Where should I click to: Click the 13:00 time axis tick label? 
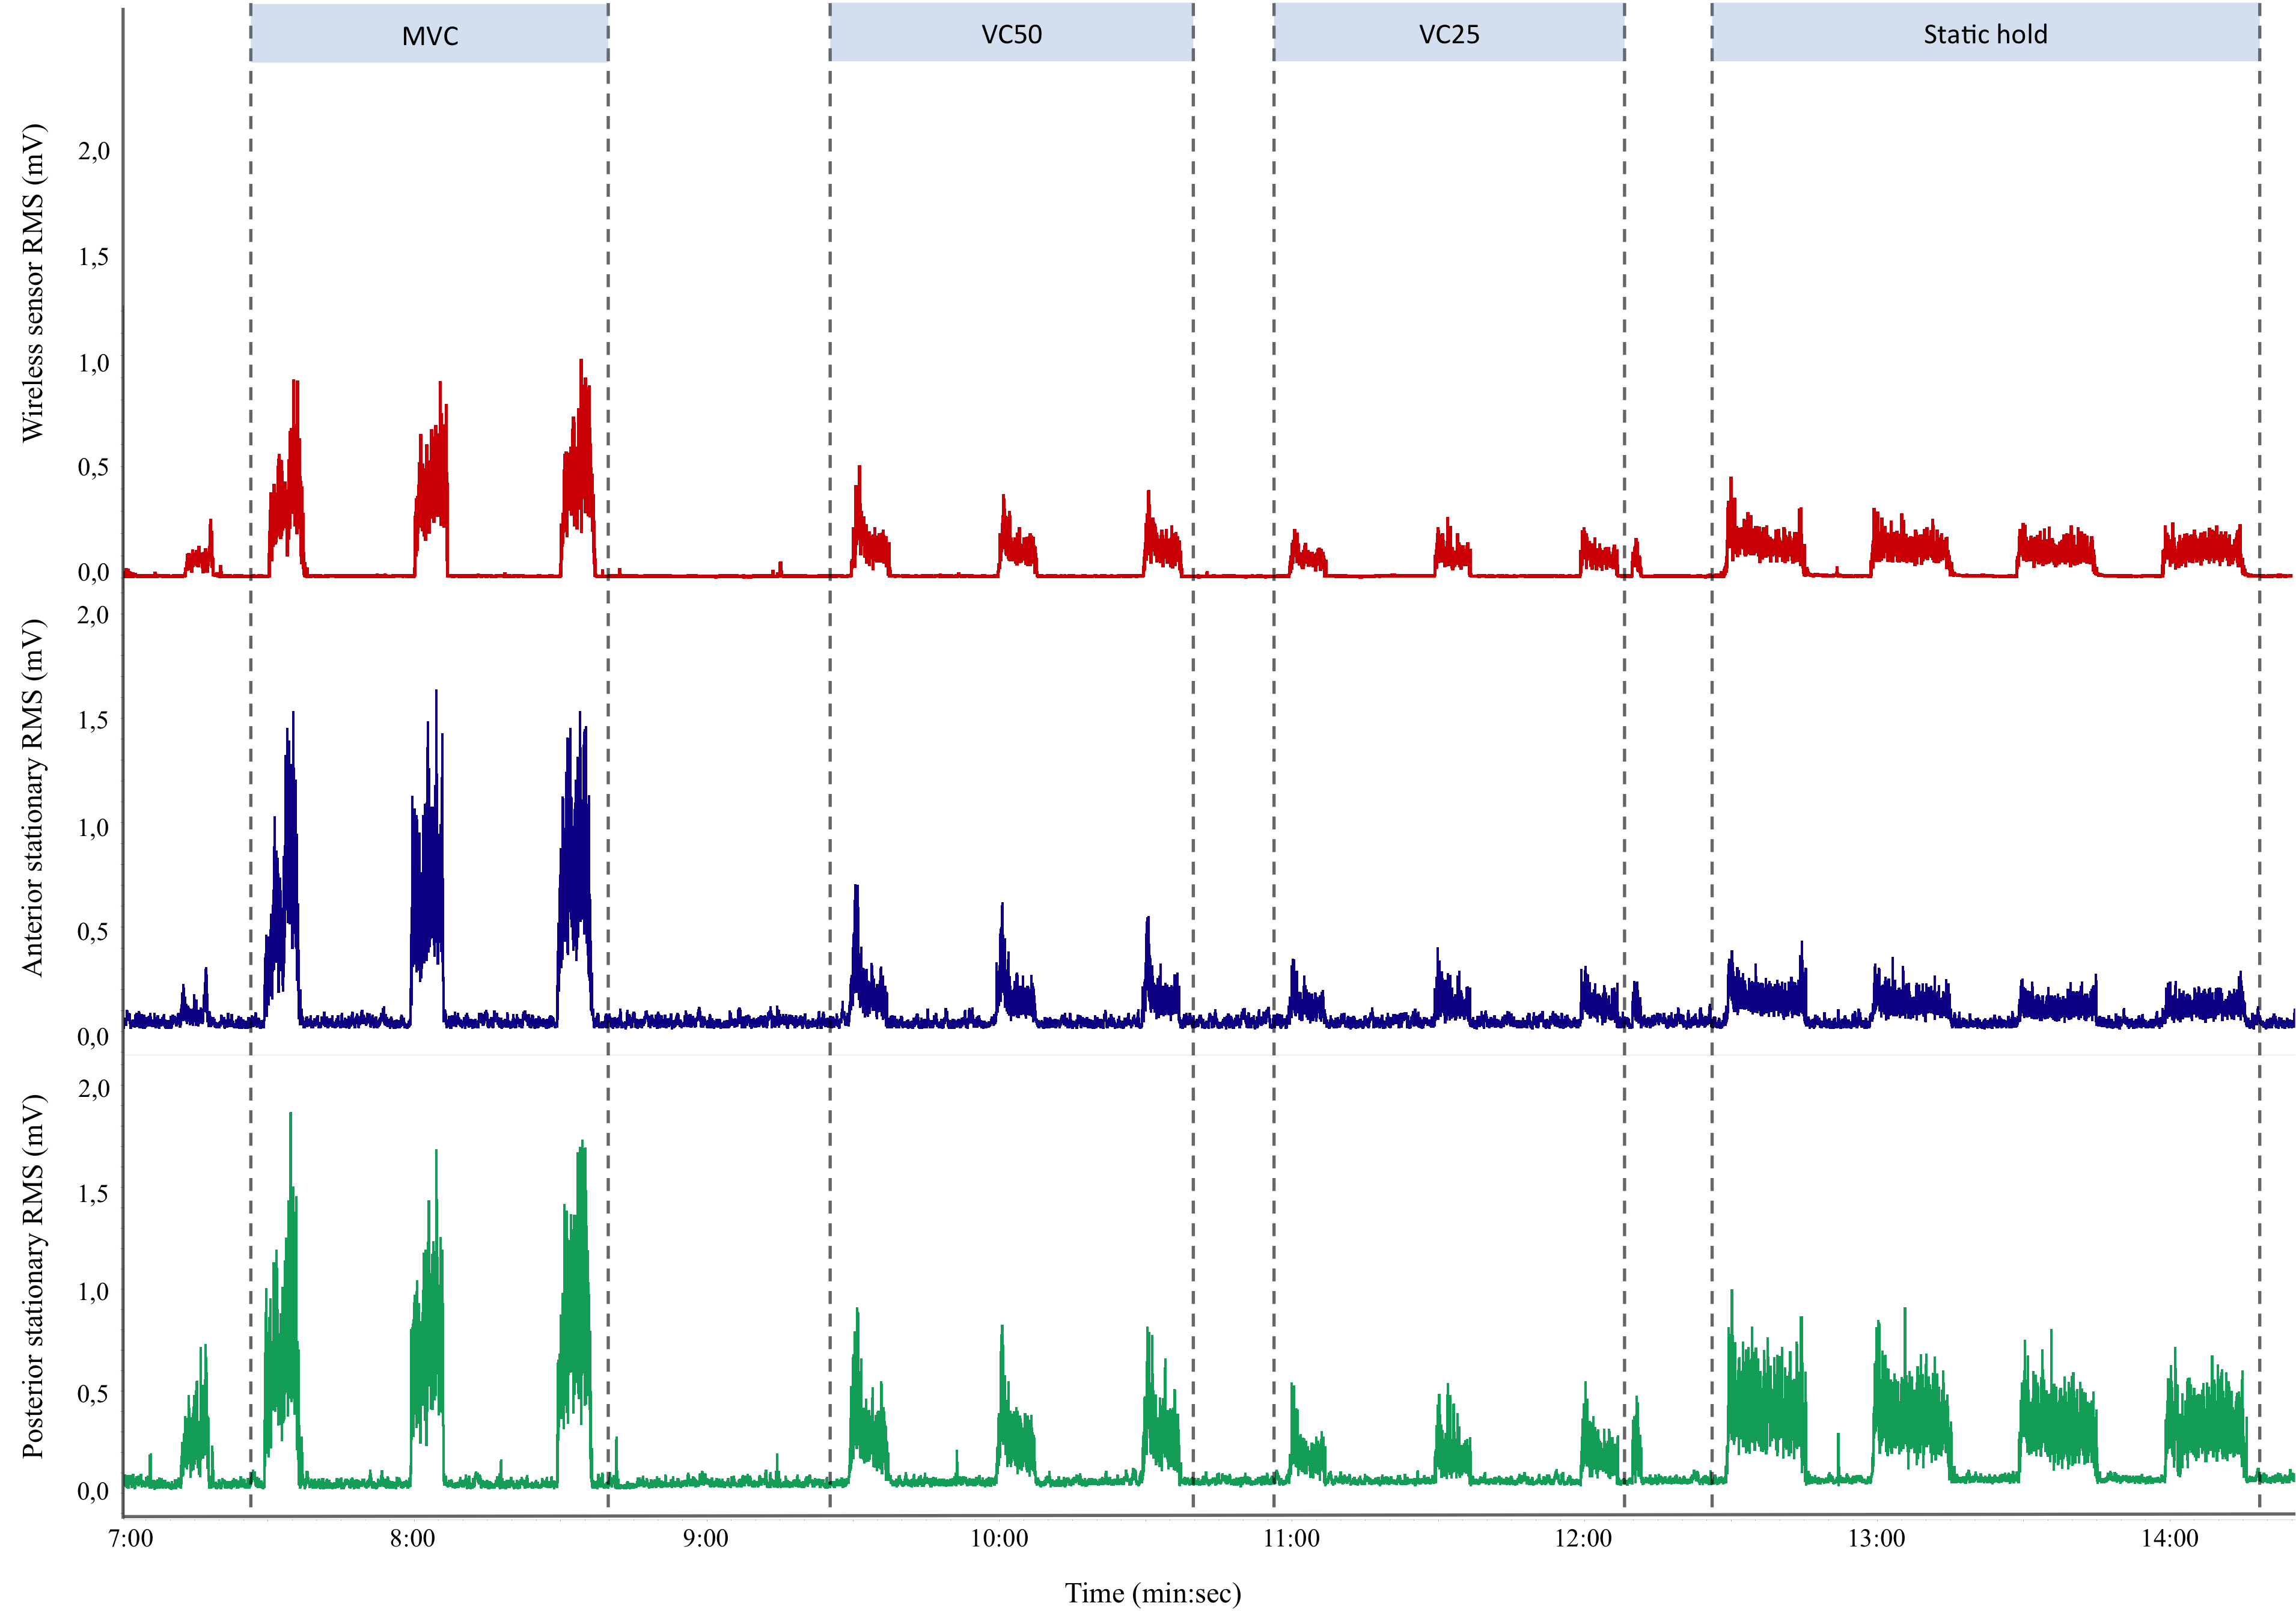click(1876, 1538)
